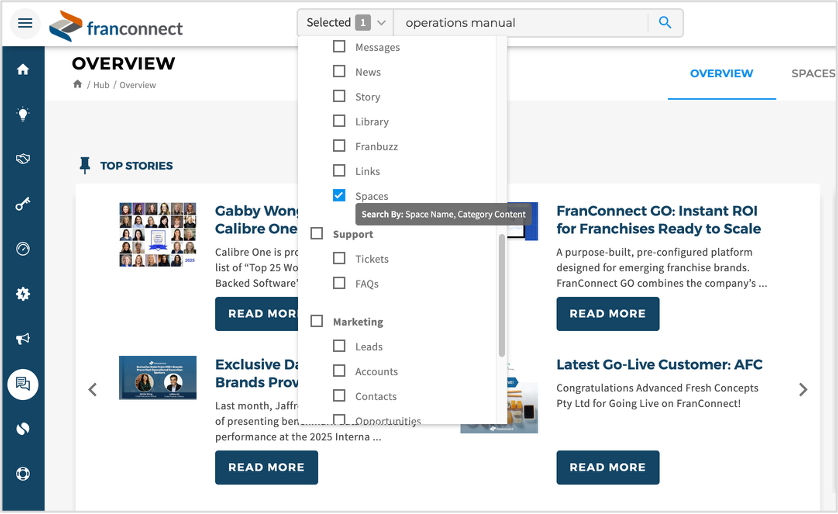Viewport: 838px width, 514px height.
Task: Click the handshake icon in sidebar
Action: 23,159
